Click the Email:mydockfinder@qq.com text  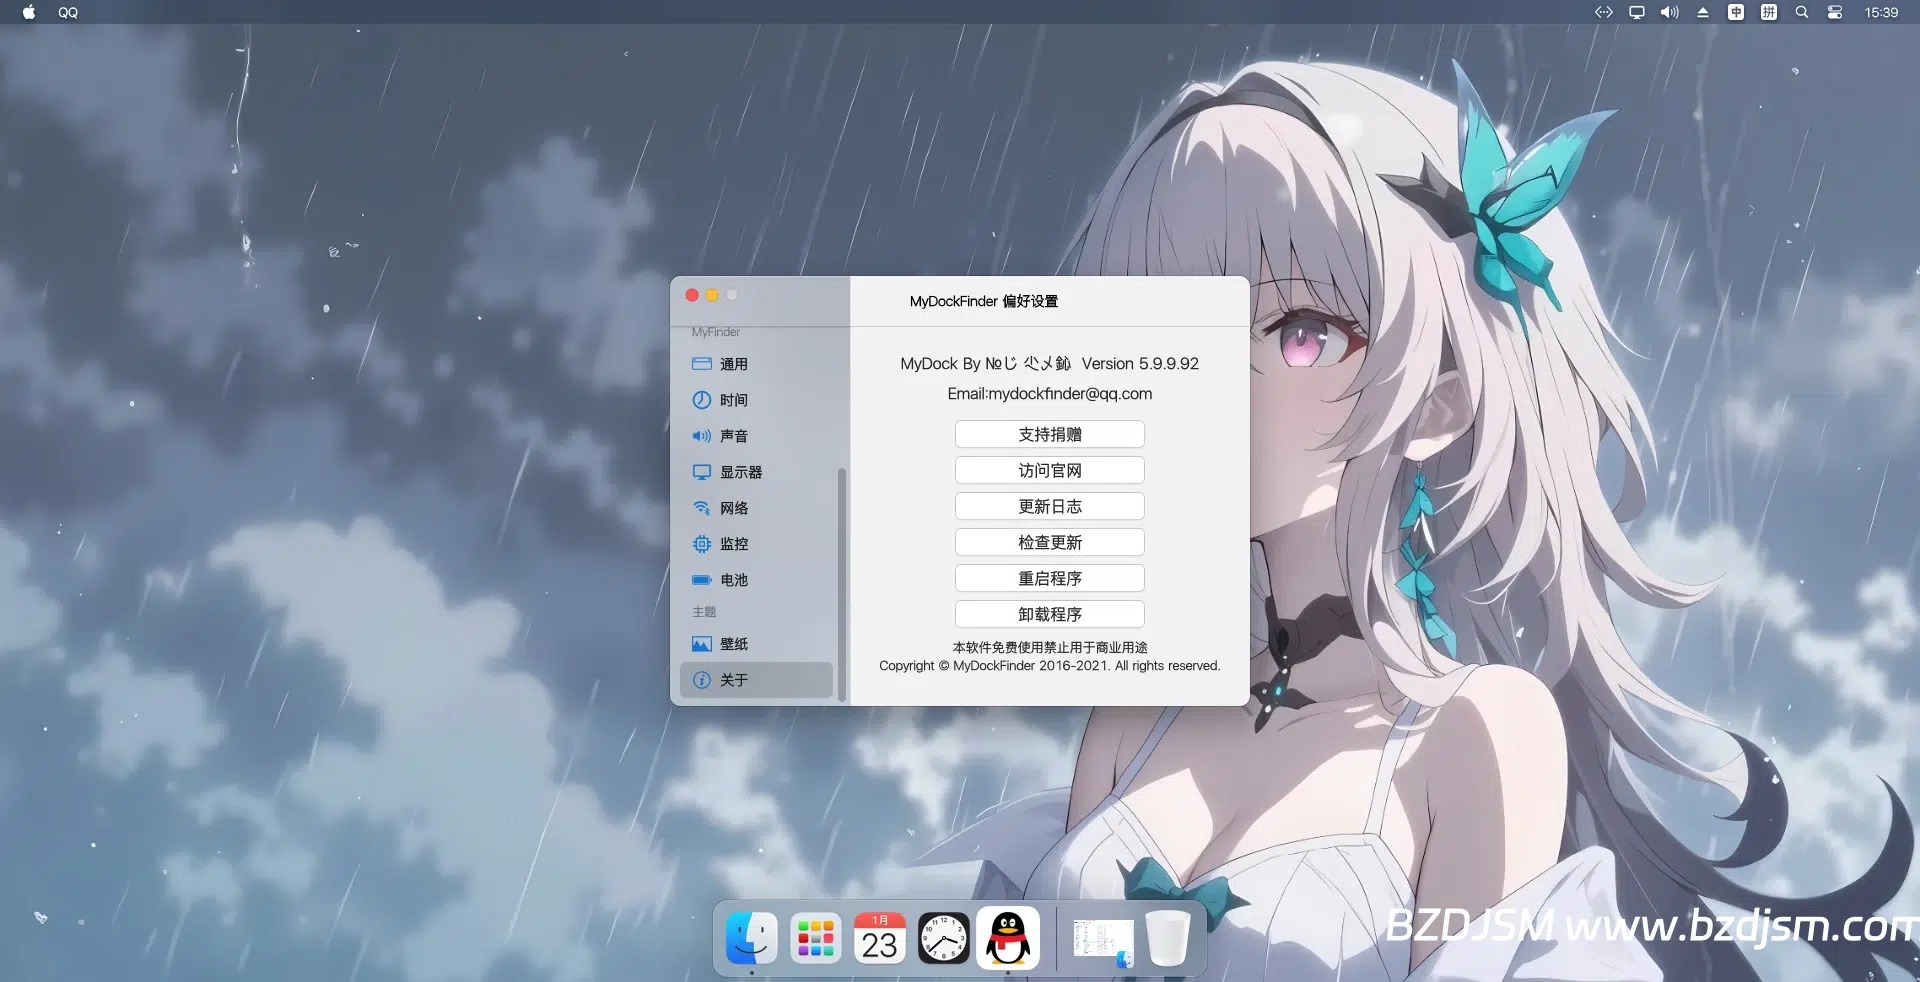click(x=1049, y=394)
